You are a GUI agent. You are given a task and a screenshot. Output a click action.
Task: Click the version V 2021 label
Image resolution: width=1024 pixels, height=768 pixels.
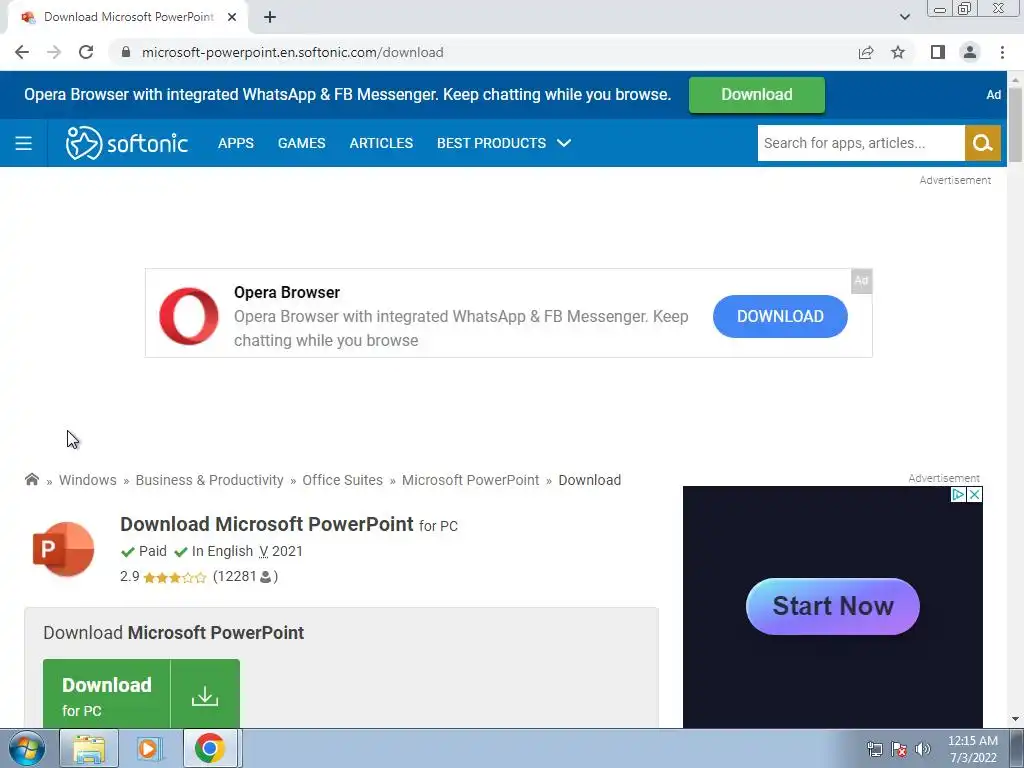coord(281,551)
